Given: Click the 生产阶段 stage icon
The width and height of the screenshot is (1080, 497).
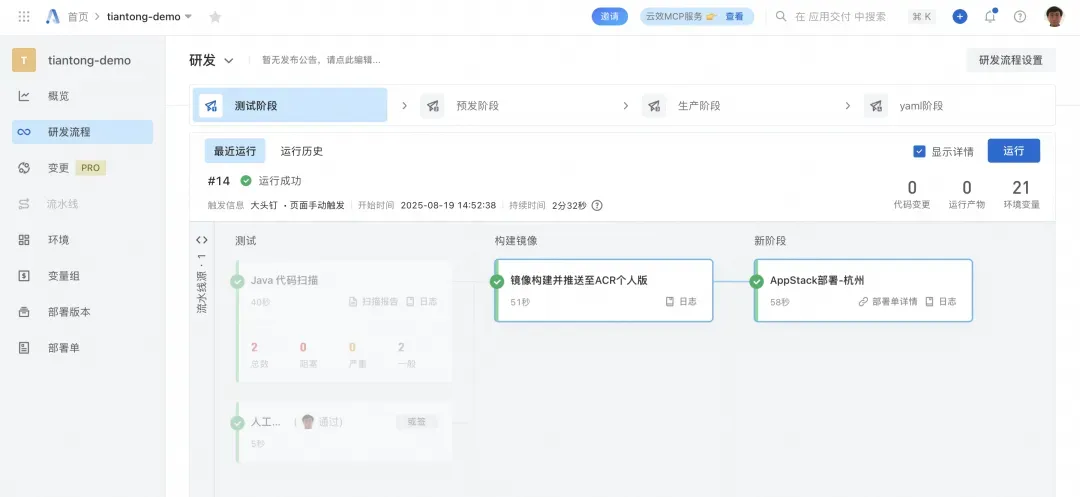Looking at the screenshot, I should [654, 106].
